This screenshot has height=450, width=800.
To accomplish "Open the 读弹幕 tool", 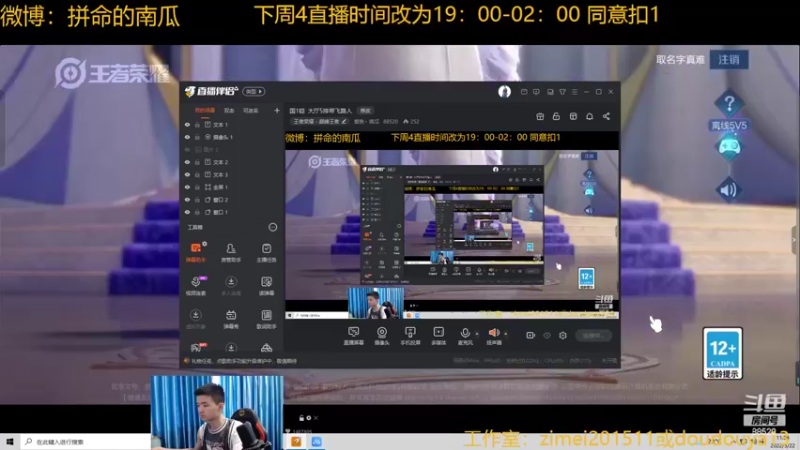I will [x=266, y=286].
